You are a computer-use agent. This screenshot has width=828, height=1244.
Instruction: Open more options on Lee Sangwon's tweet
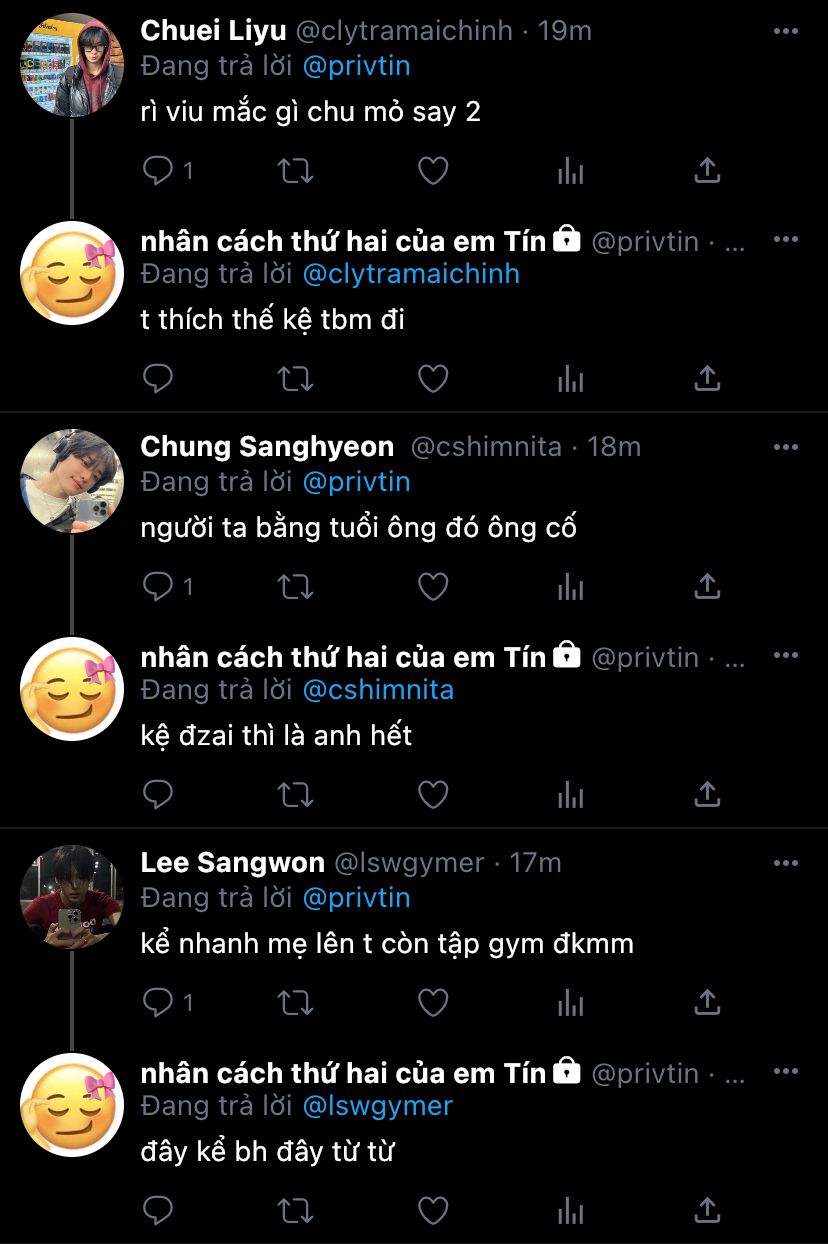coord(786,863)
